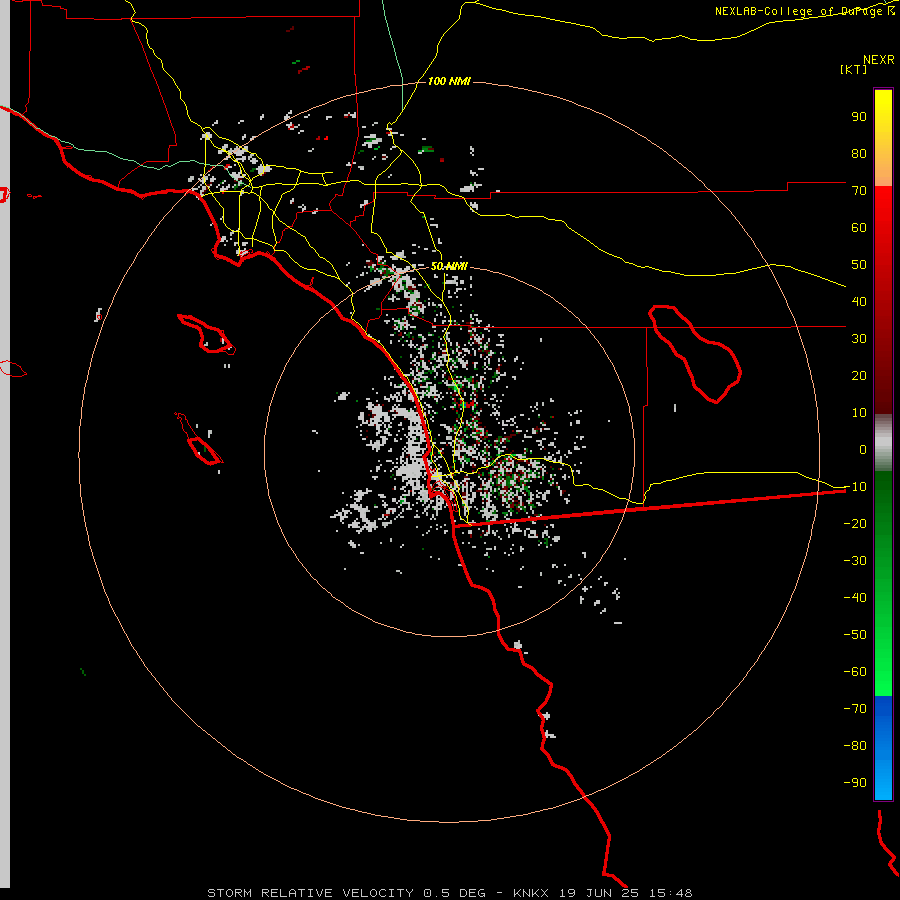Screen dimensions: 900x900
Task: Select the -80 scale value
Action: [855, 746]
